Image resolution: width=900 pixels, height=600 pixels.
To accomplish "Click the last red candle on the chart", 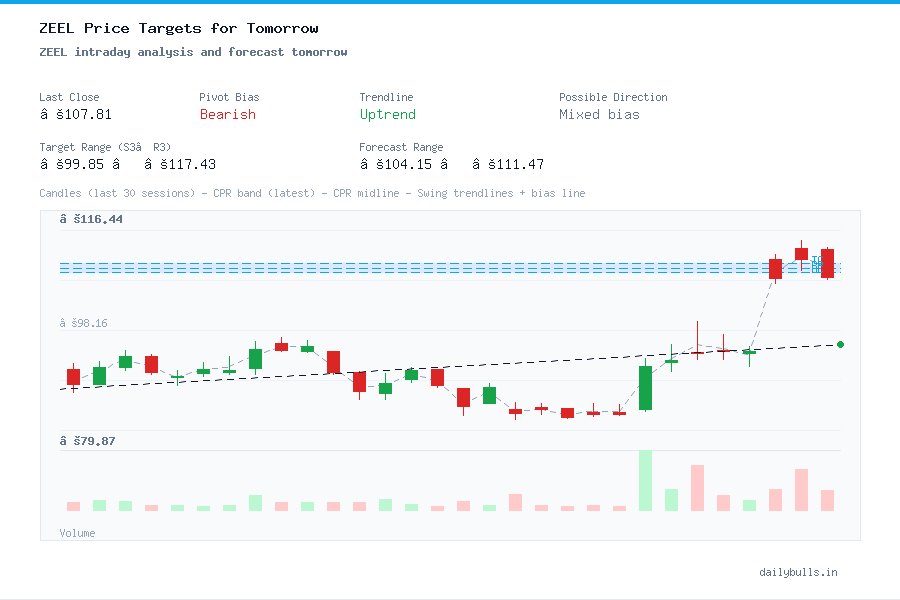I will (827, 264).
